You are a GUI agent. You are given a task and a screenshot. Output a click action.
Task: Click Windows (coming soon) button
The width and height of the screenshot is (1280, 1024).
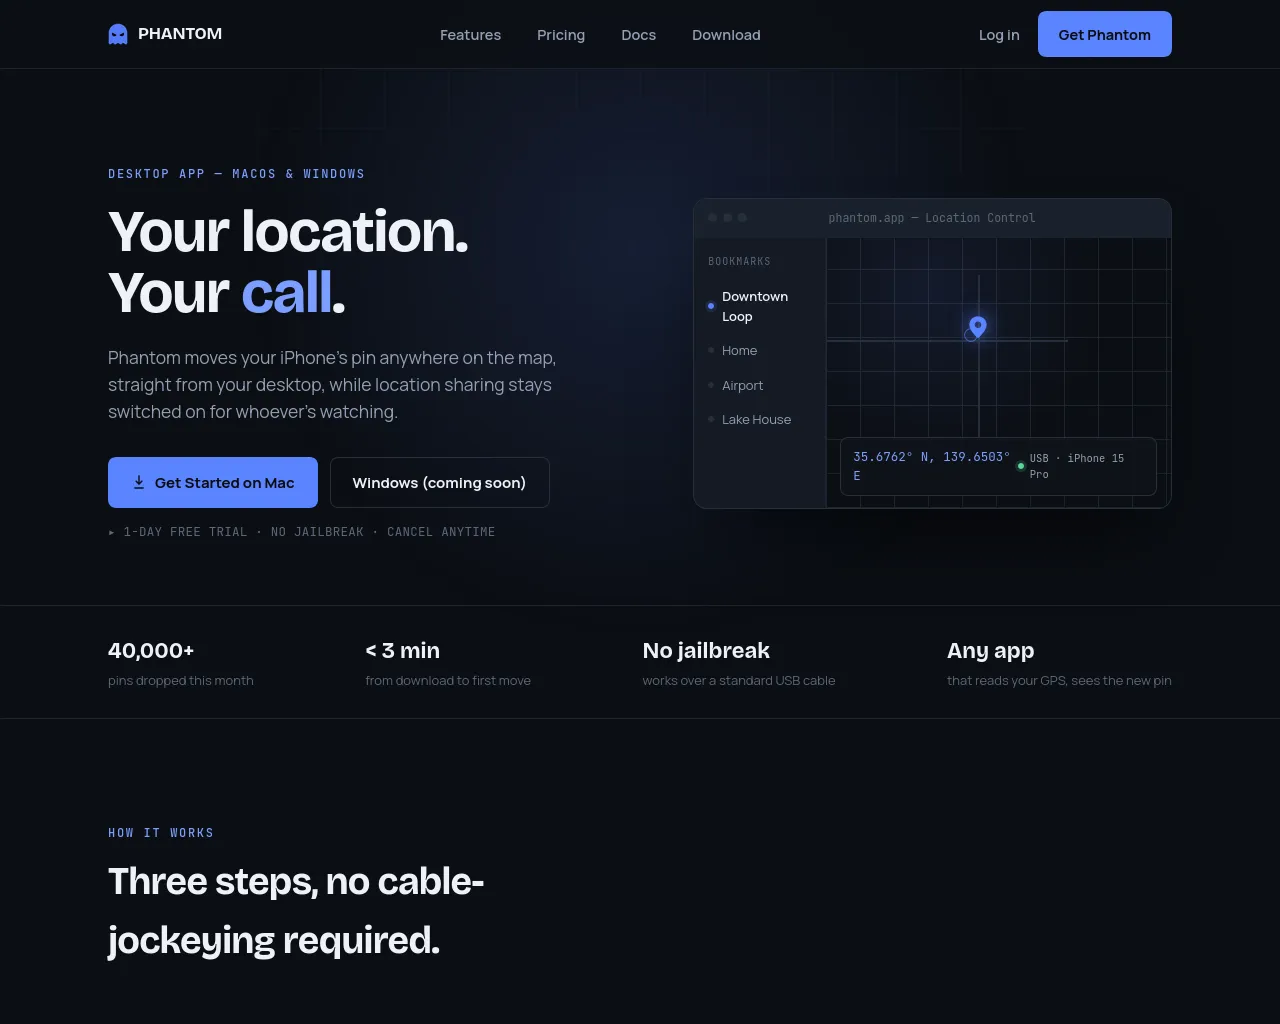439,483
